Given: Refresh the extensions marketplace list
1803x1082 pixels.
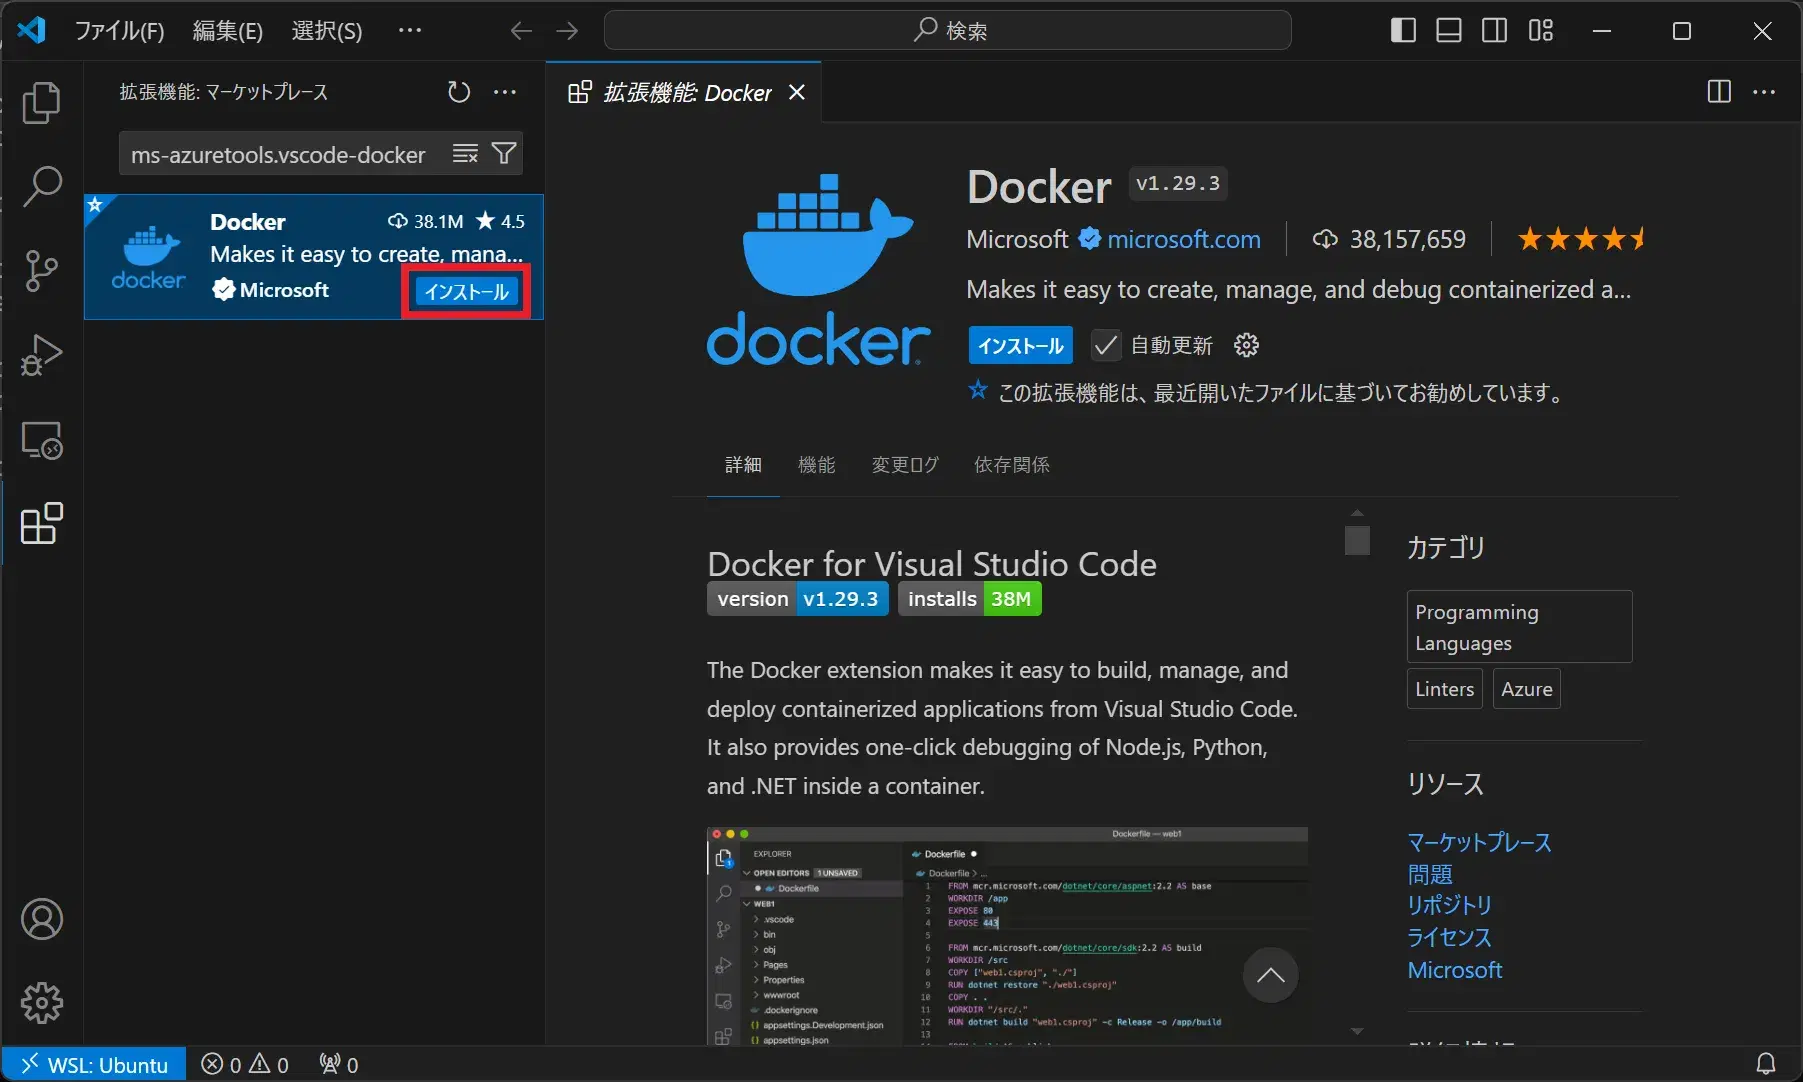Looking at the screenshot, I should point(459,92).
